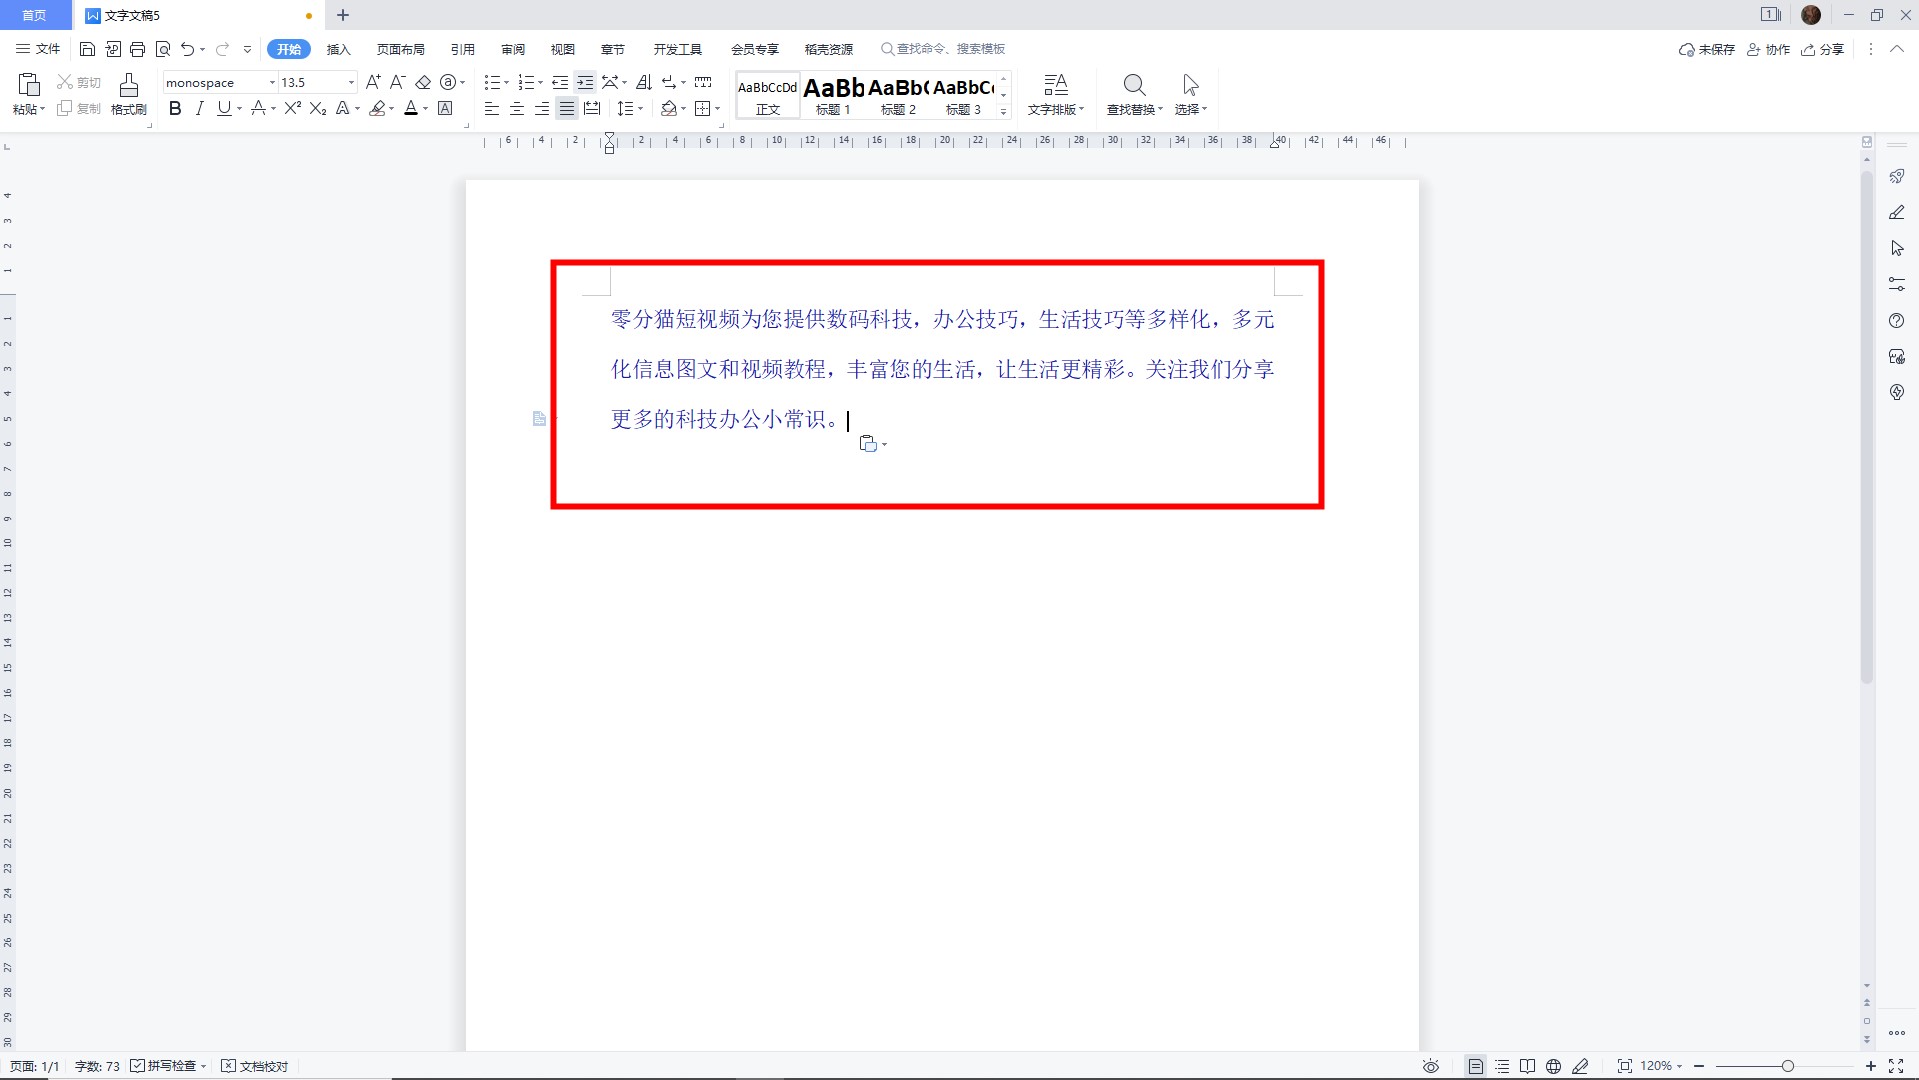Toggle italic formatting on selected text
The width and height of the screenshot is (1919, 1080).
pyautogui.click(x=199, y=109)
